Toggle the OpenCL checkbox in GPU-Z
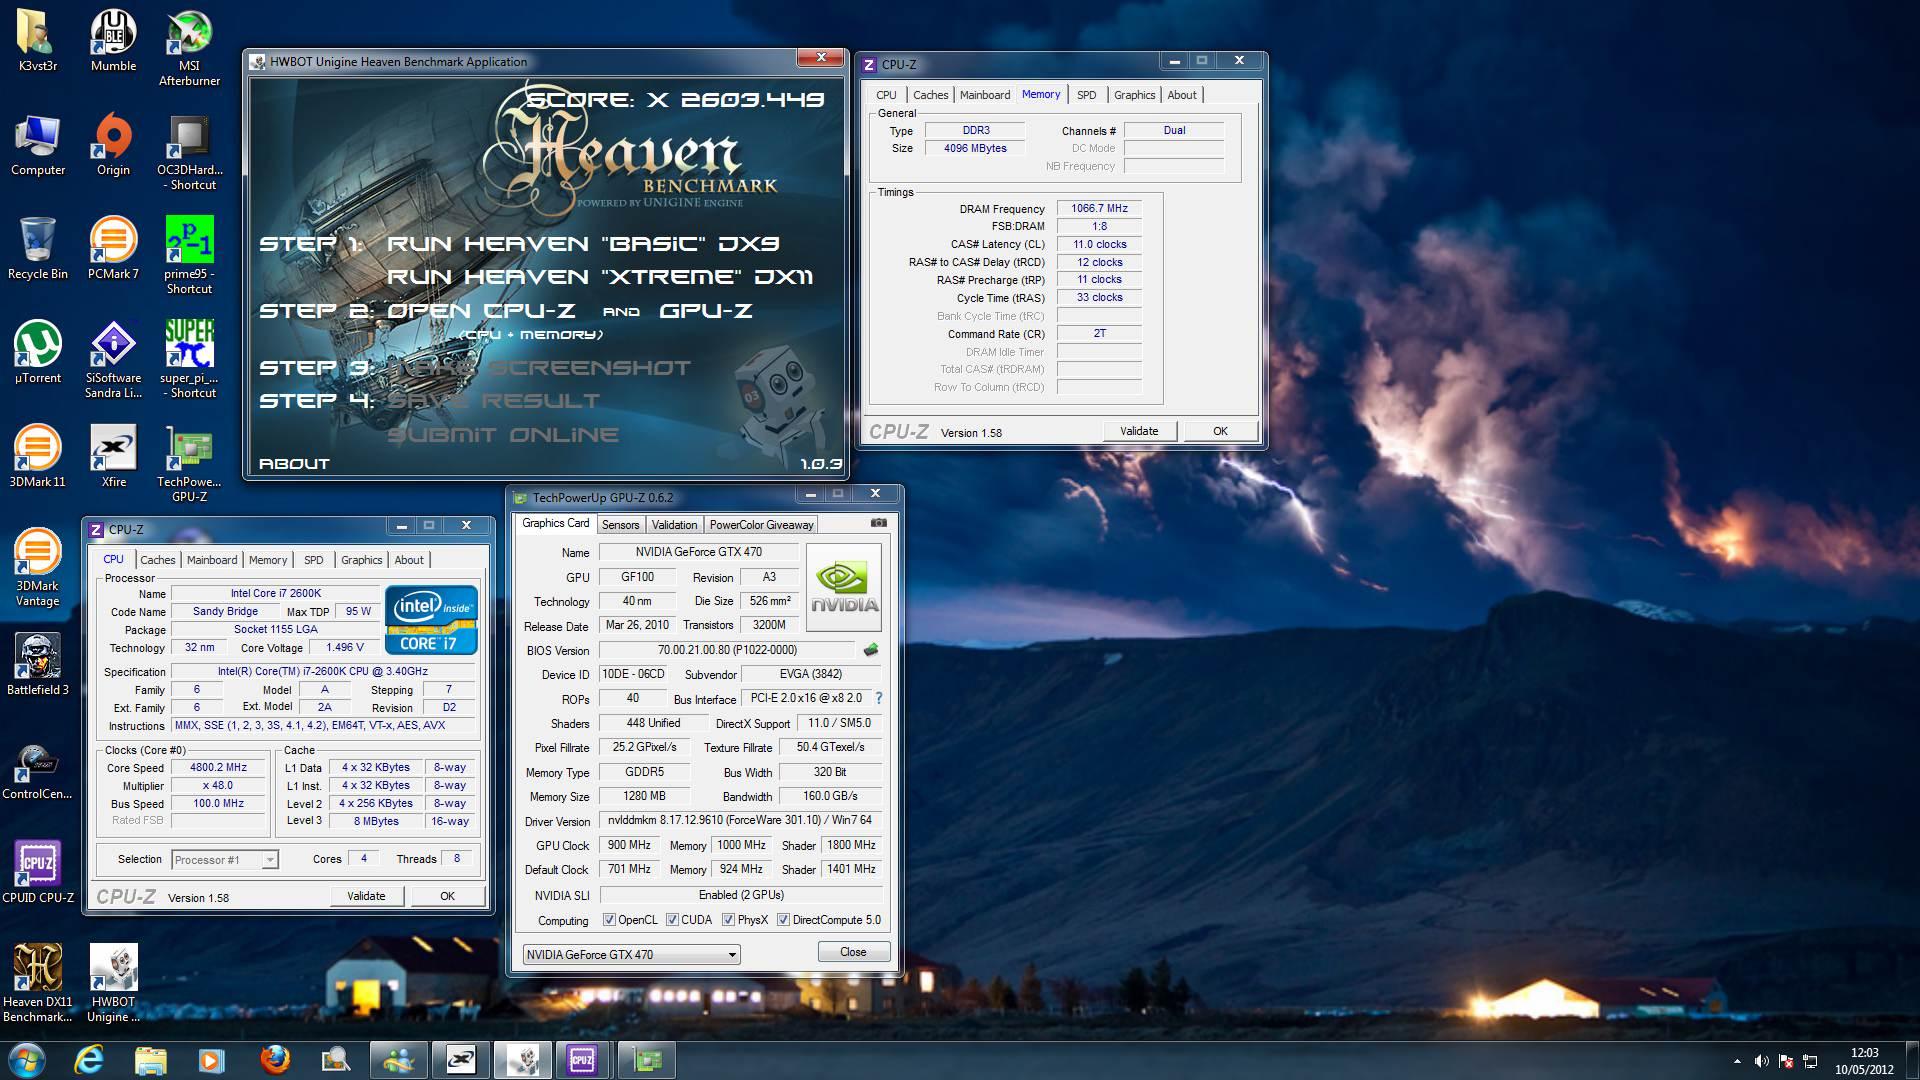This screenshot has height=1080, width=1920. click(609, 920)
